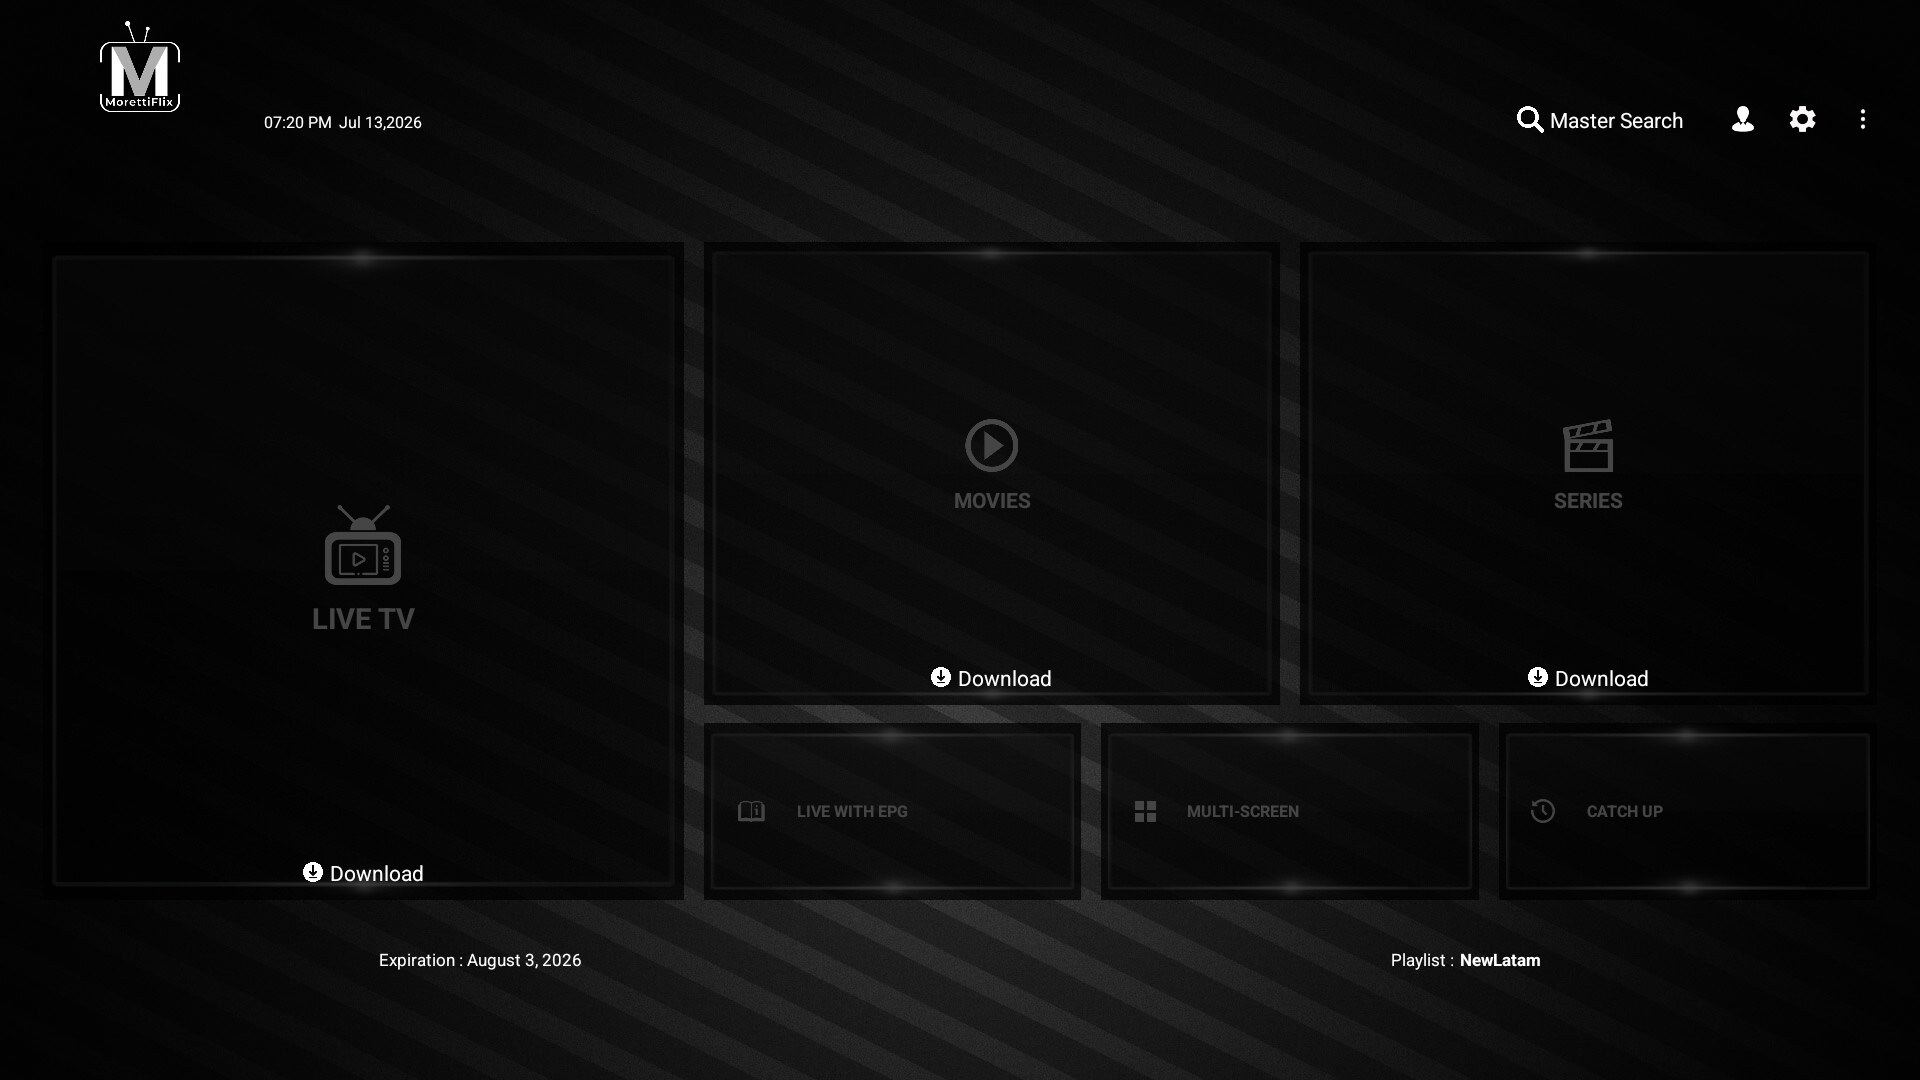The width and height of the screenshot is (1920, 1080).
Task: Click the NewLatam playlist name
Action: tap(1500, 960)
